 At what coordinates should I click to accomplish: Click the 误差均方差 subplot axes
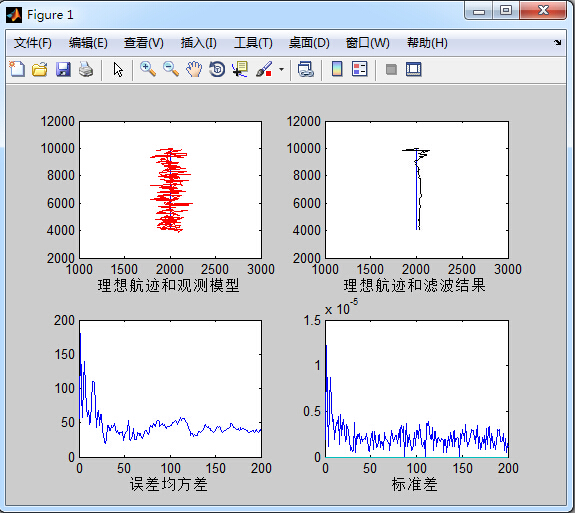171,389
